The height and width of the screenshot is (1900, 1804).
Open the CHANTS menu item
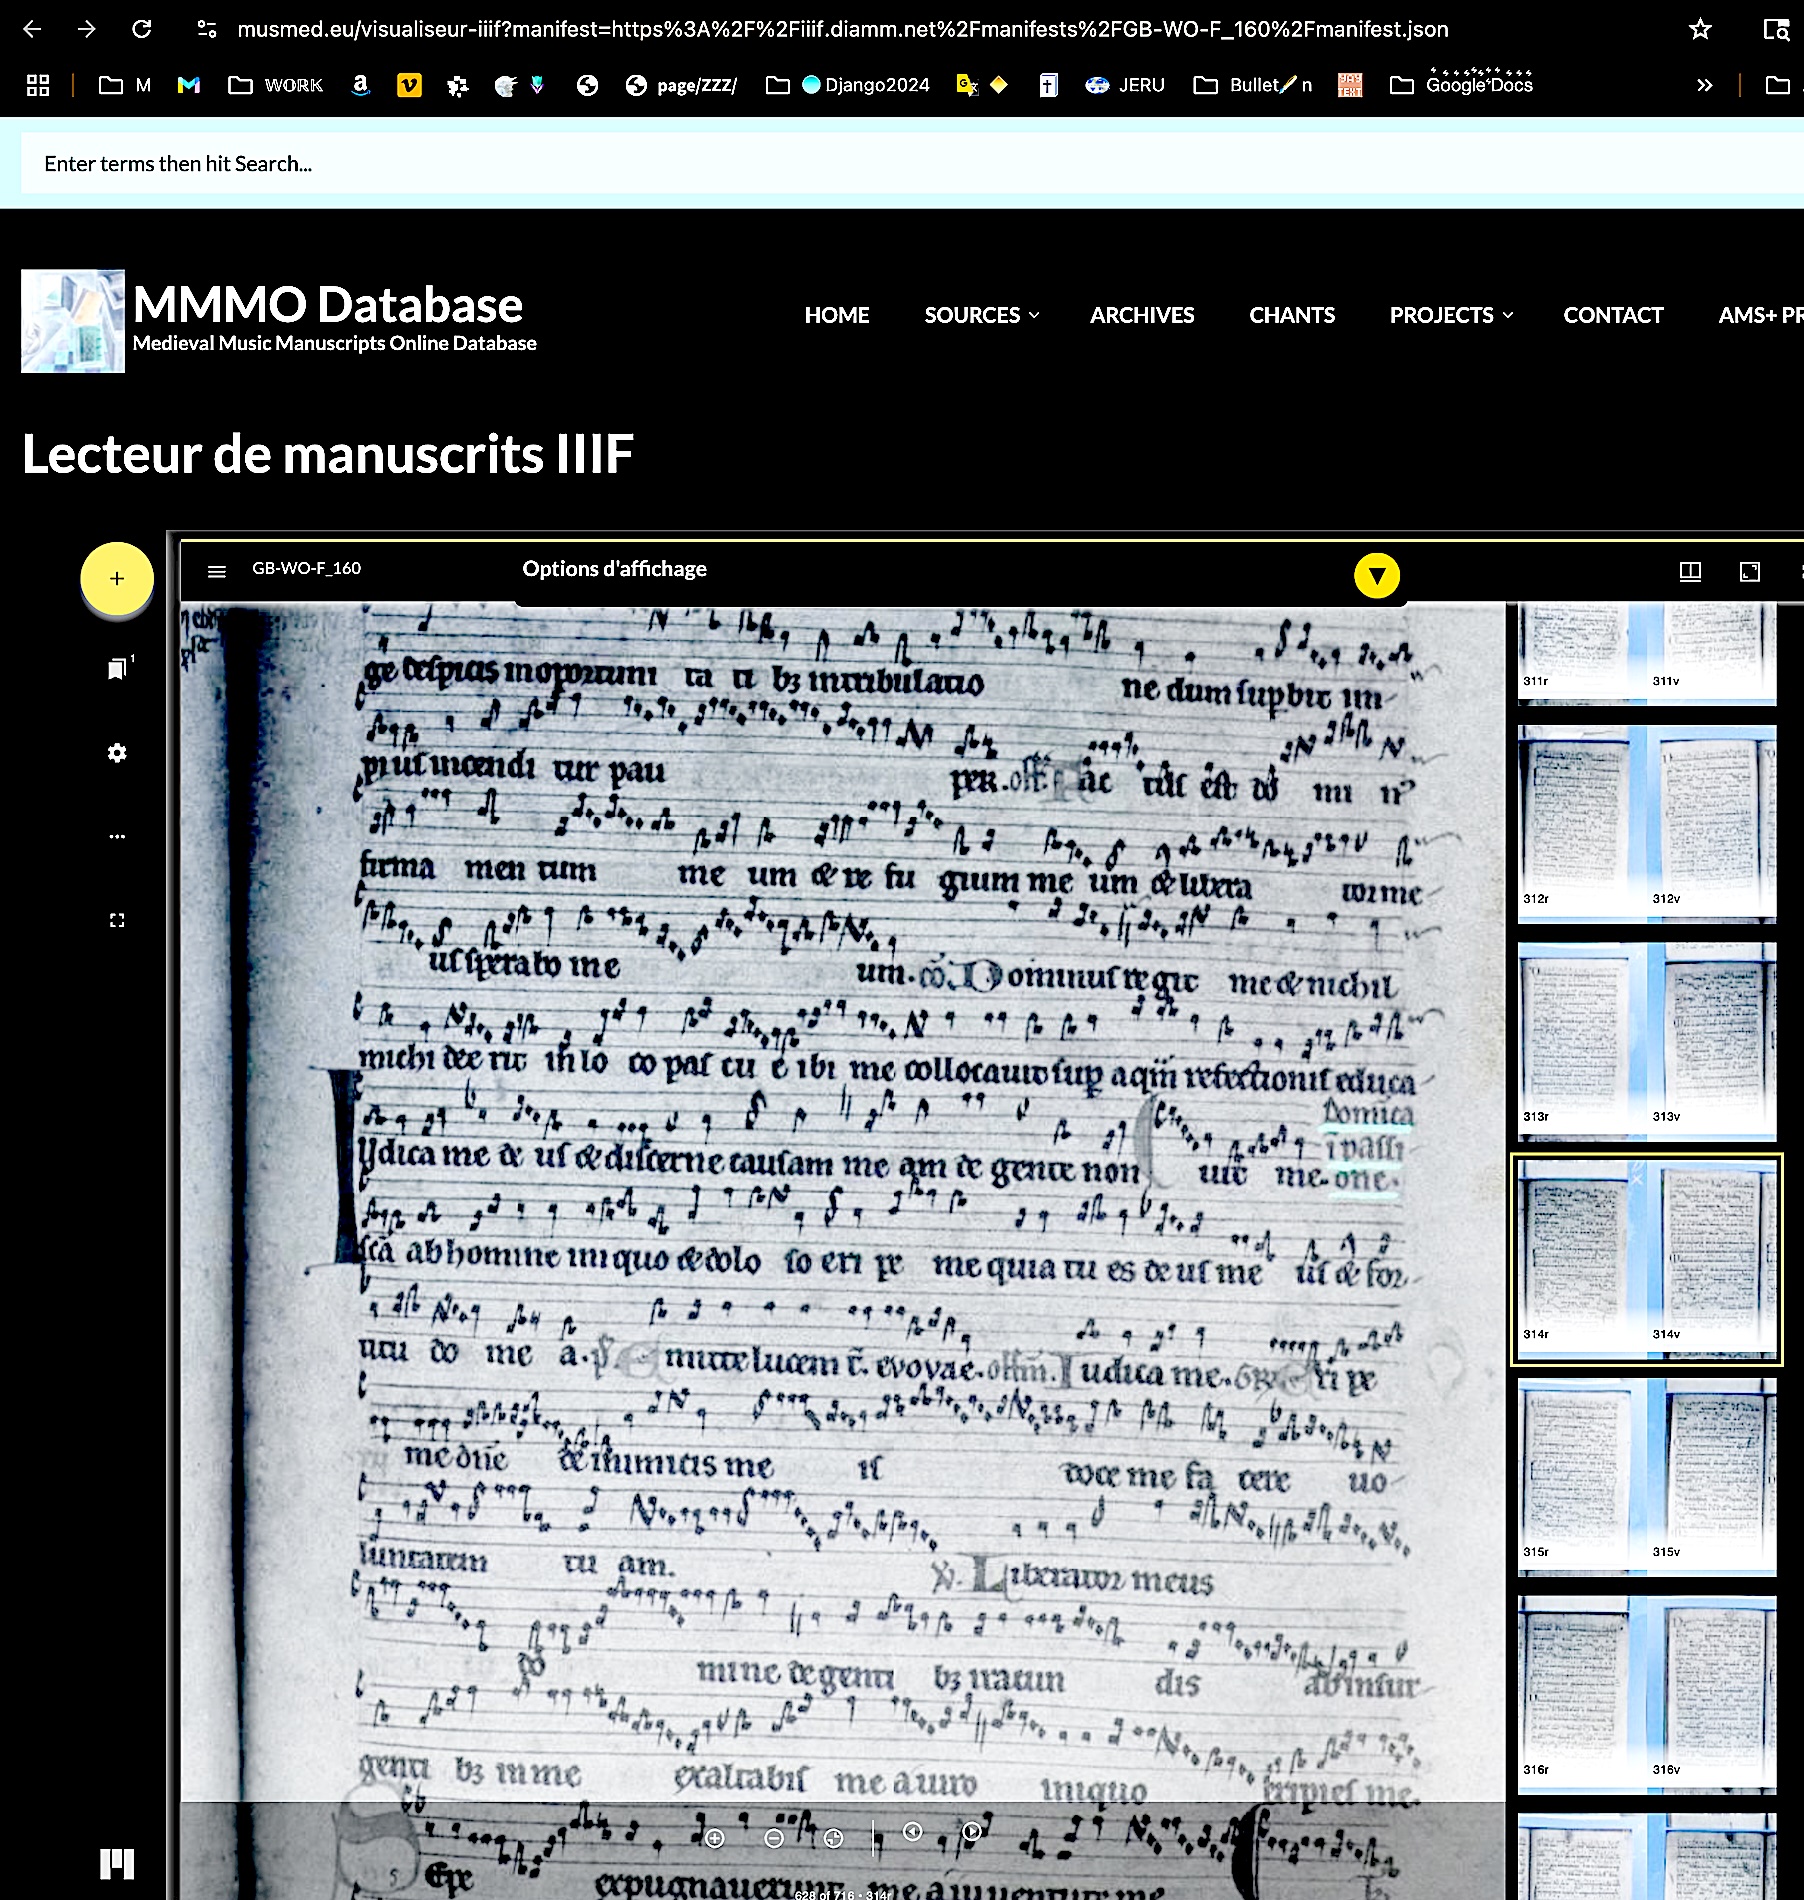coord(1292,315)
